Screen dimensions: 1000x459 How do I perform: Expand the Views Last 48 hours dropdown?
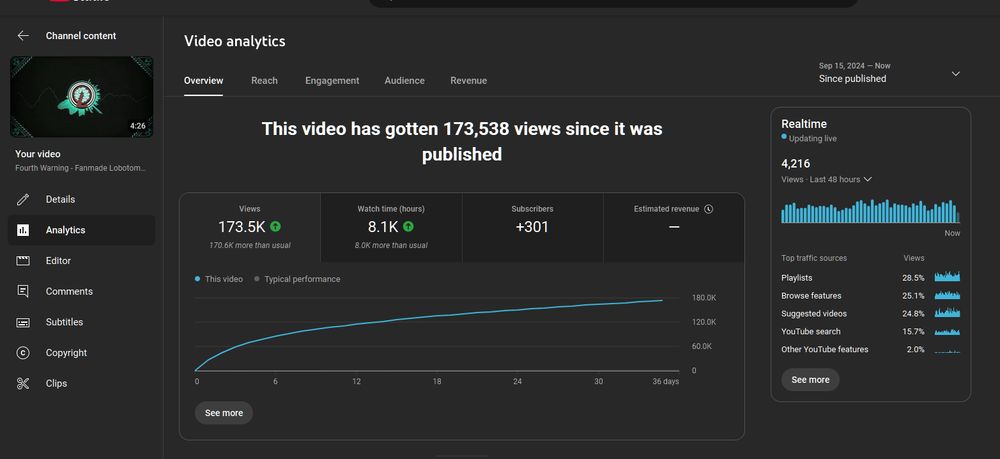[x=827, y=180]
